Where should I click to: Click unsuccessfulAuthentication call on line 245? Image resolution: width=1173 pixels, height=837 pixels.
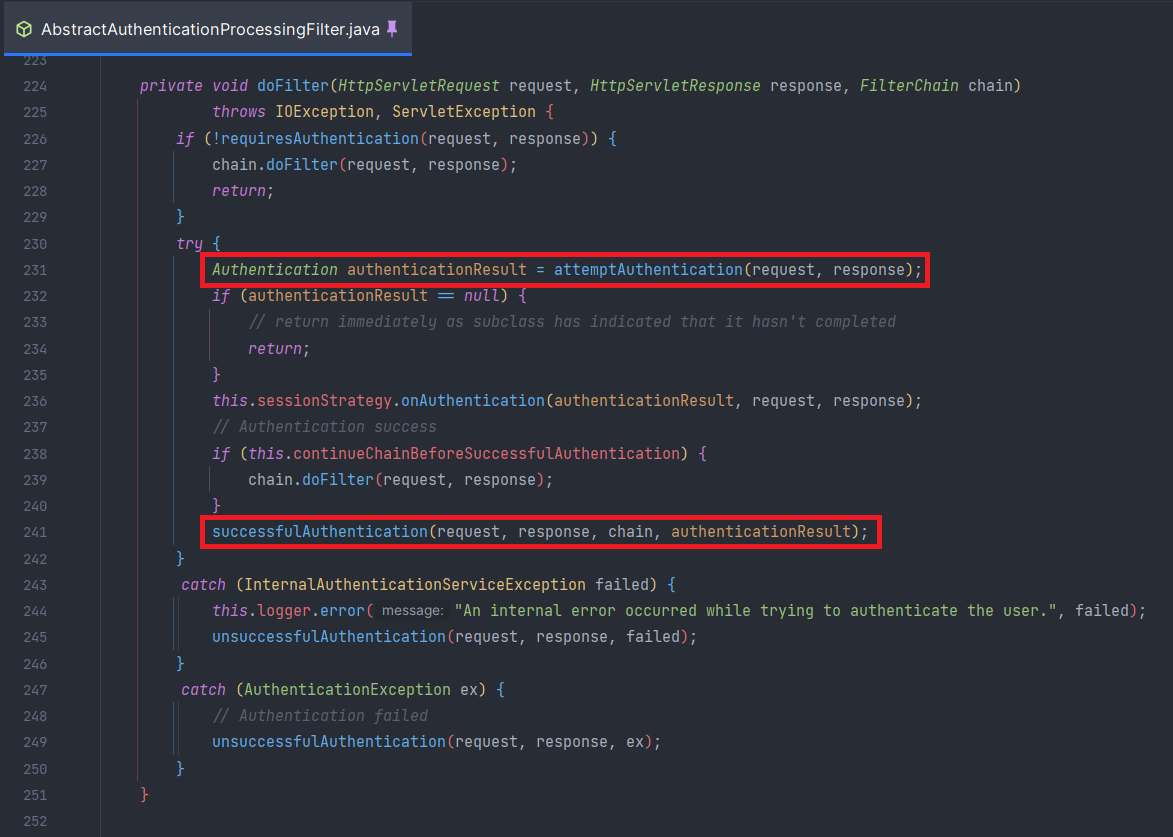pyautogui.click(x=328, y=637)
